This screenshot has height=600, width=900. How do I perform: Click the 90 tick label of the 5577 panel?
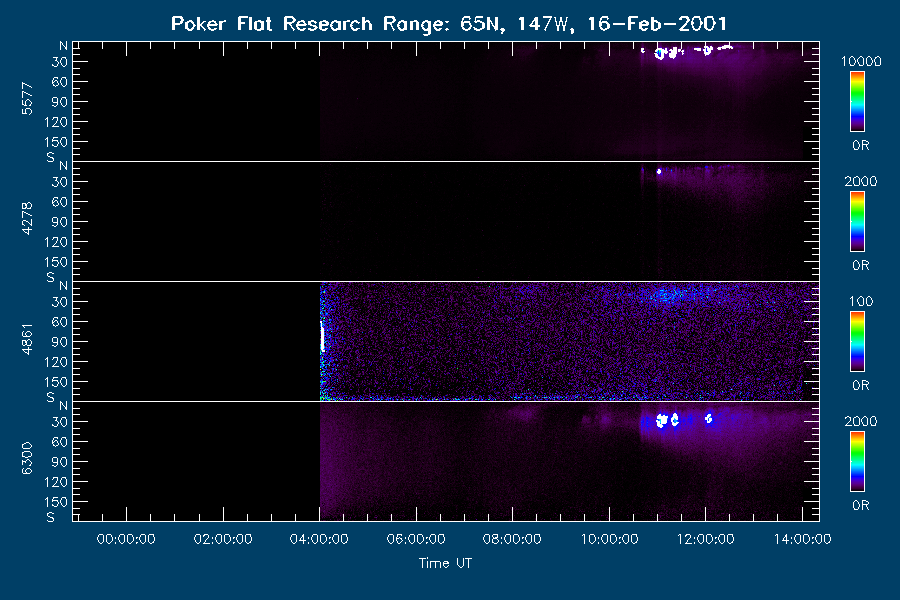[x=60, y=102]
